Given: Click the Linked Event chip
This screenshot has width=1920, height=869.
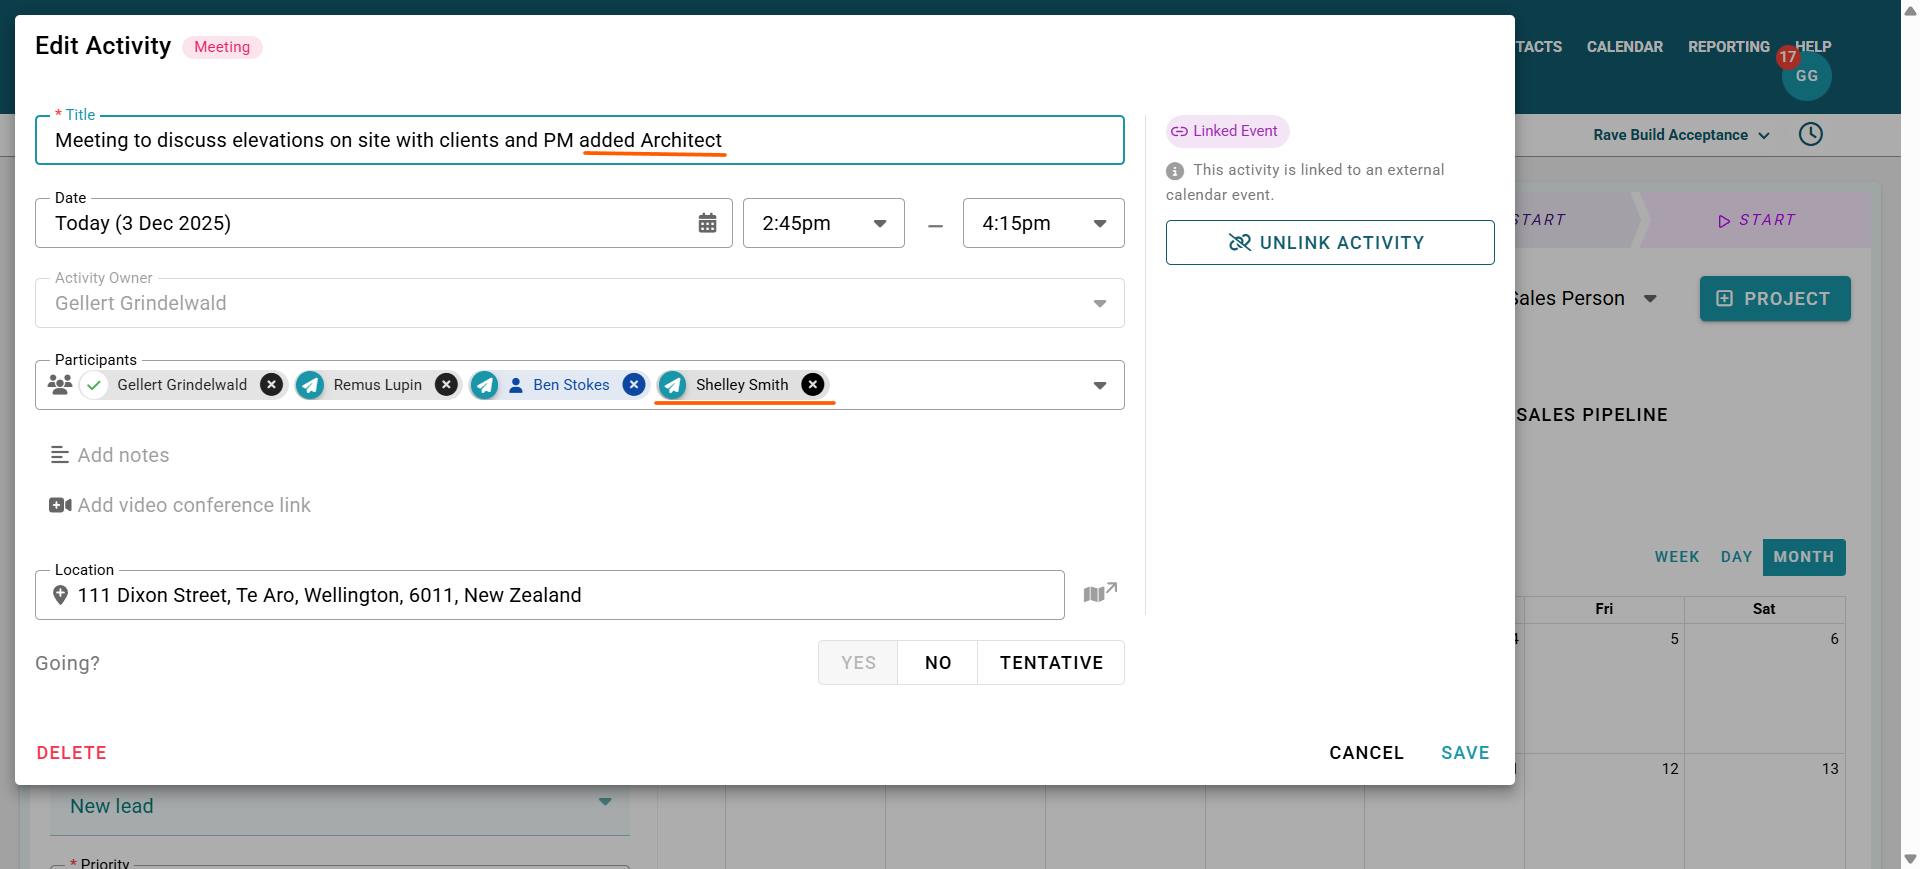Looking at the screenshot, I should pos(1227,131).
